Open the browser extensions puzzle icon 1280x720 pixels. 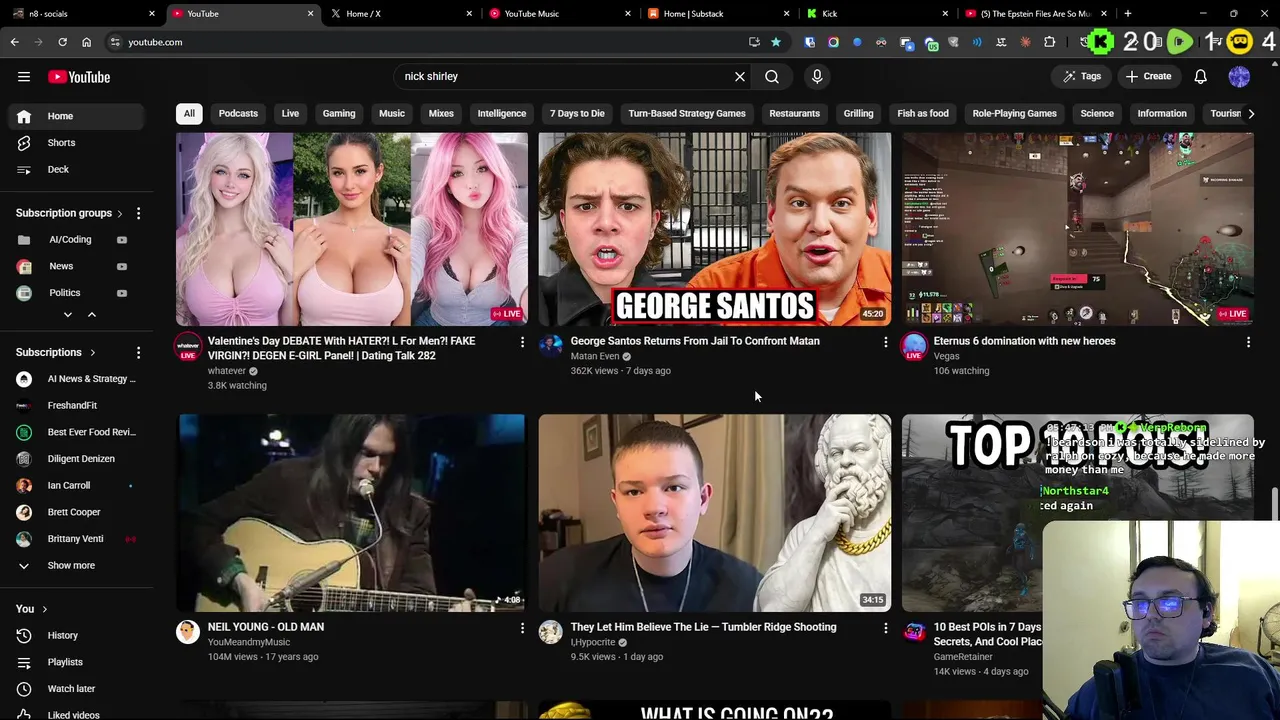1049,42
